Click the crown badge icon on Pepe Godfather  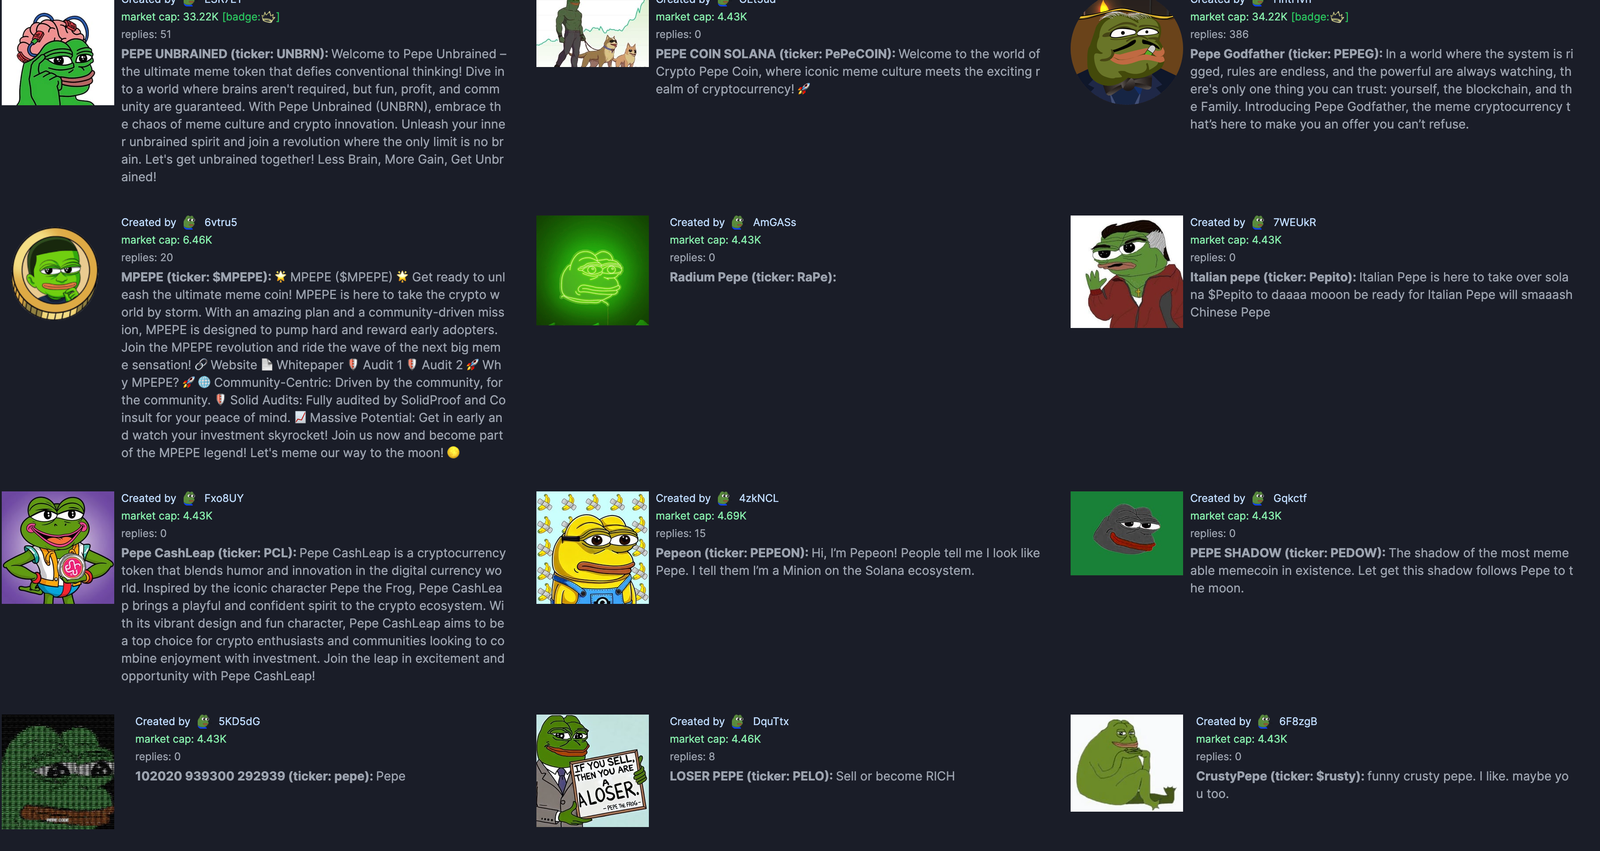[1337, 17]
